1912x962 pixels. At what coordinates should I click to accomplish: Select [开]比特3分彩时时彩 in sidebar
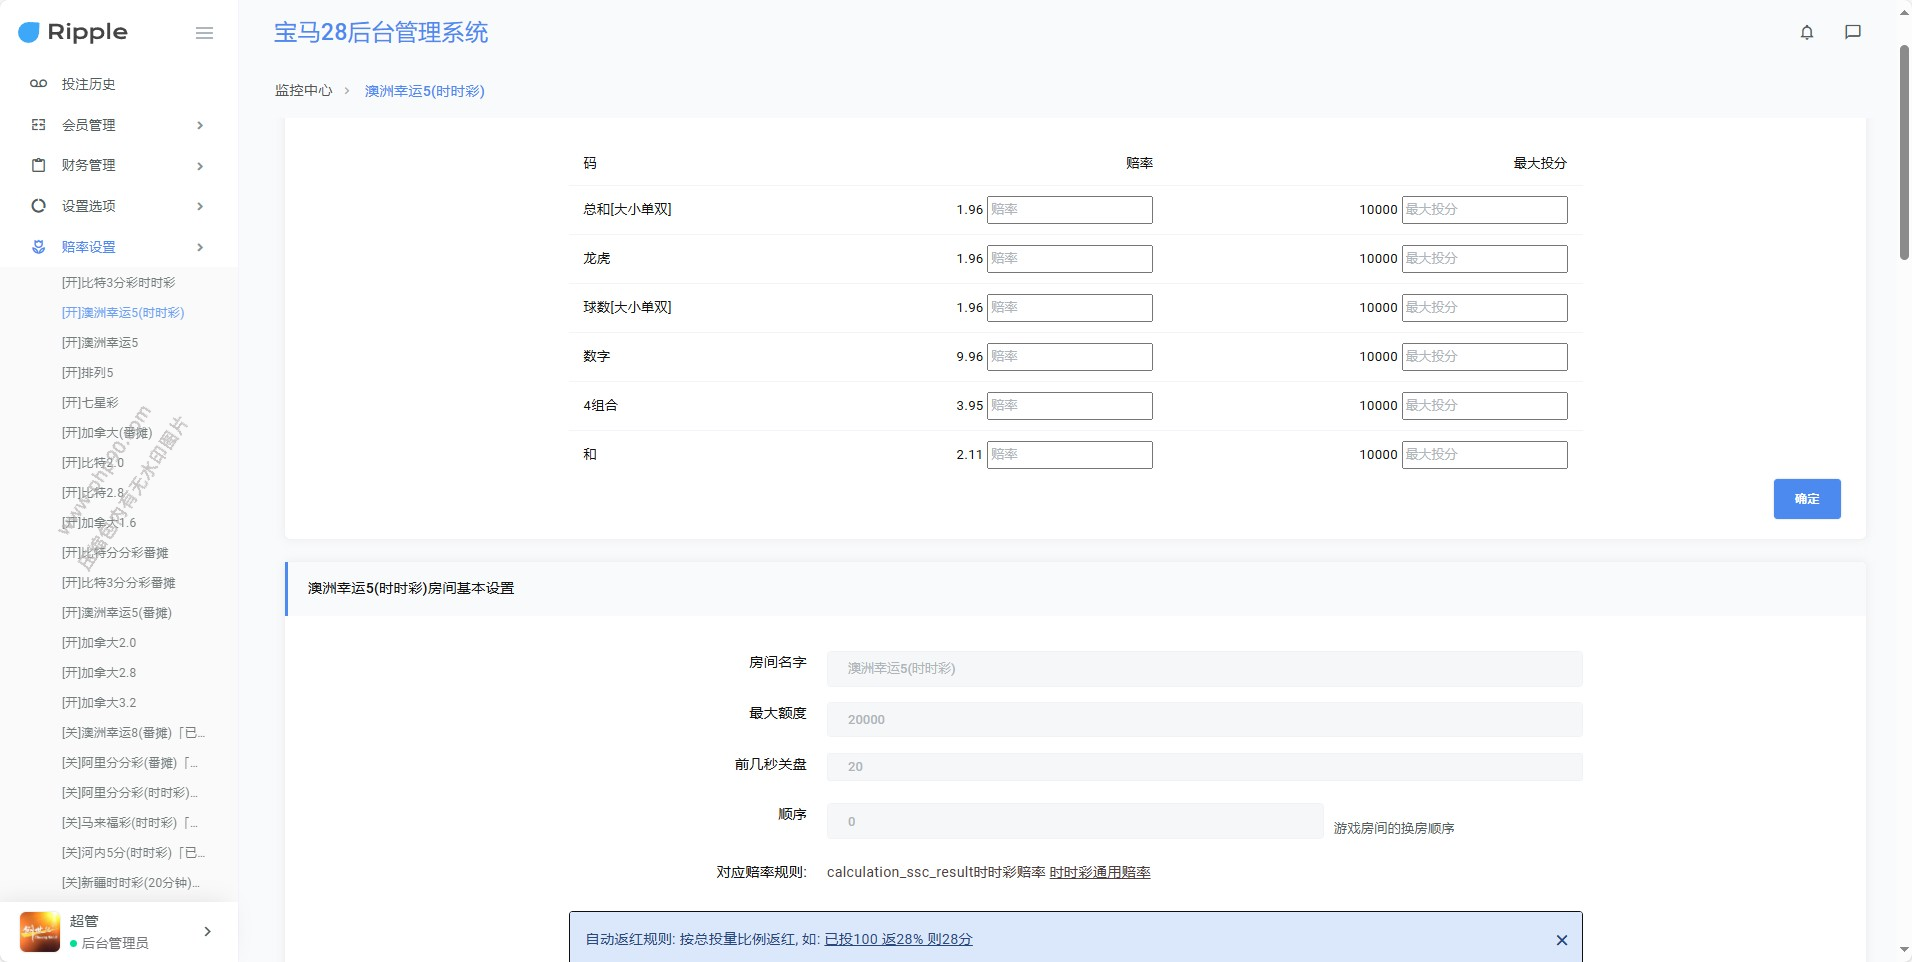point(118,283)
